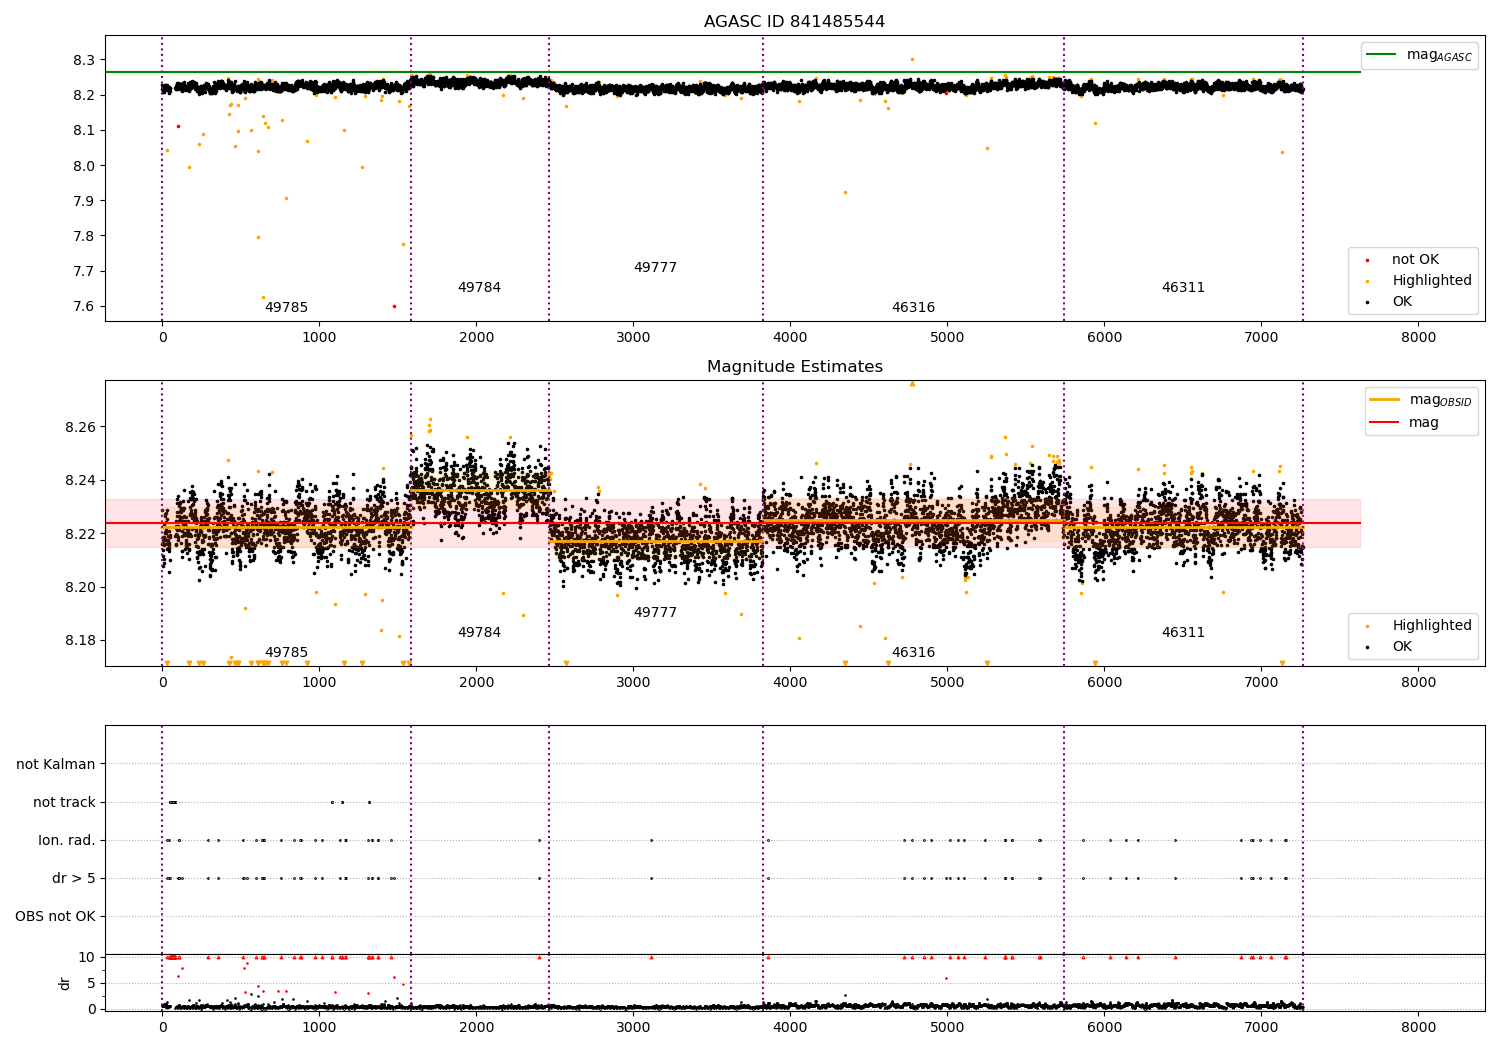Select 'OK' legend entry in the top panel
This screenshot has height=1050, width=1500.
click(1402, 302)
